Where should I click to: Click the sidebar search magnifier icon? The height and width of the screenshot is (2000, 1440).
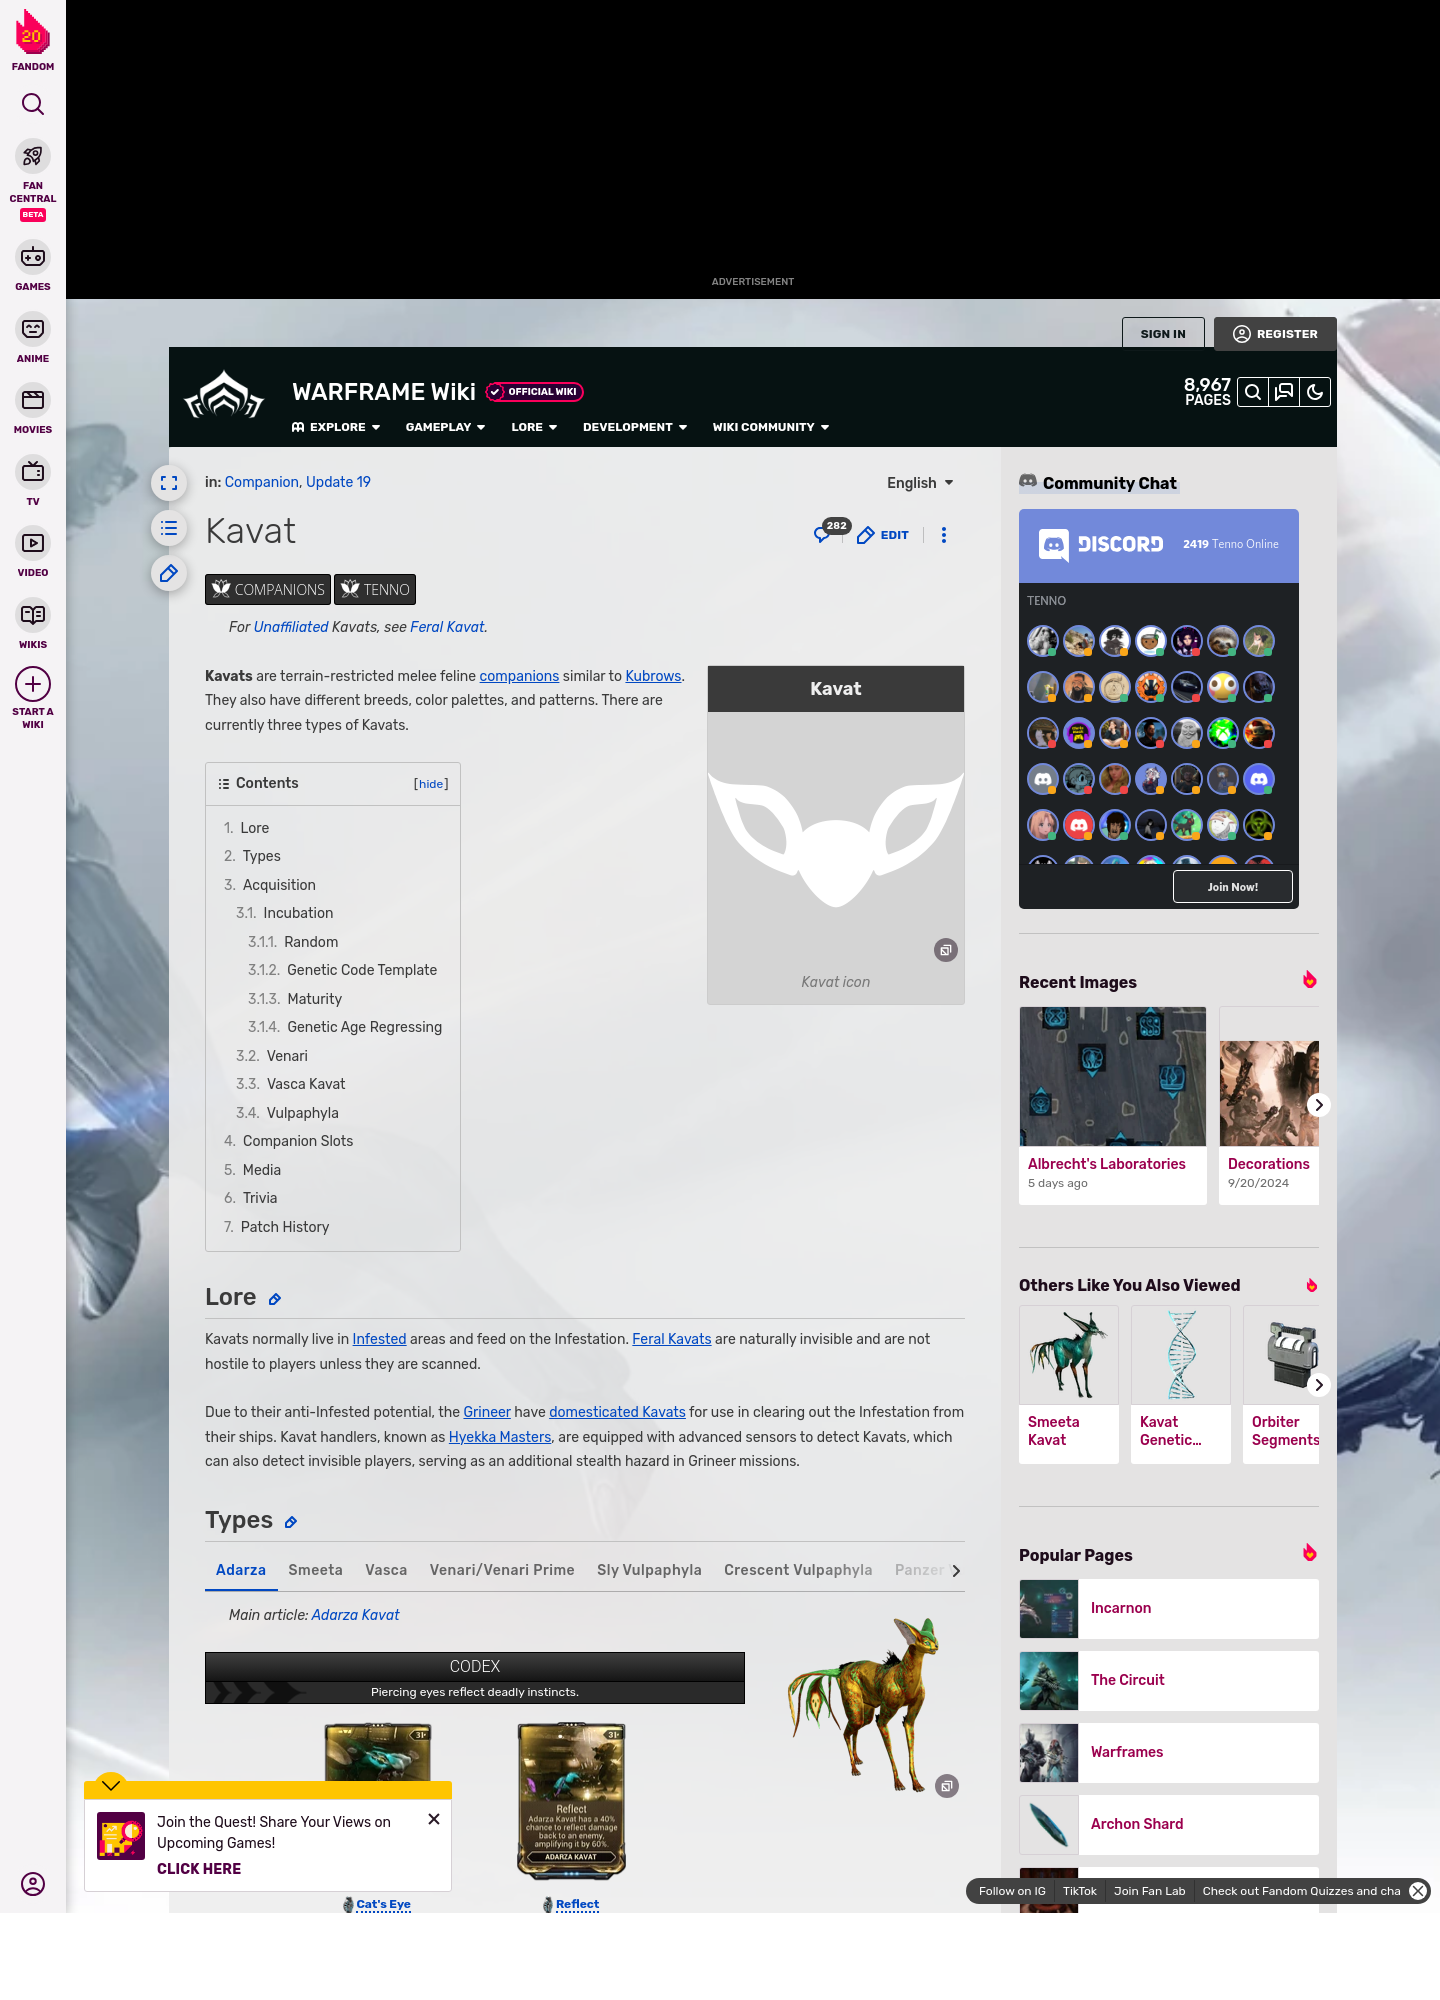click(x=33, y=104)
